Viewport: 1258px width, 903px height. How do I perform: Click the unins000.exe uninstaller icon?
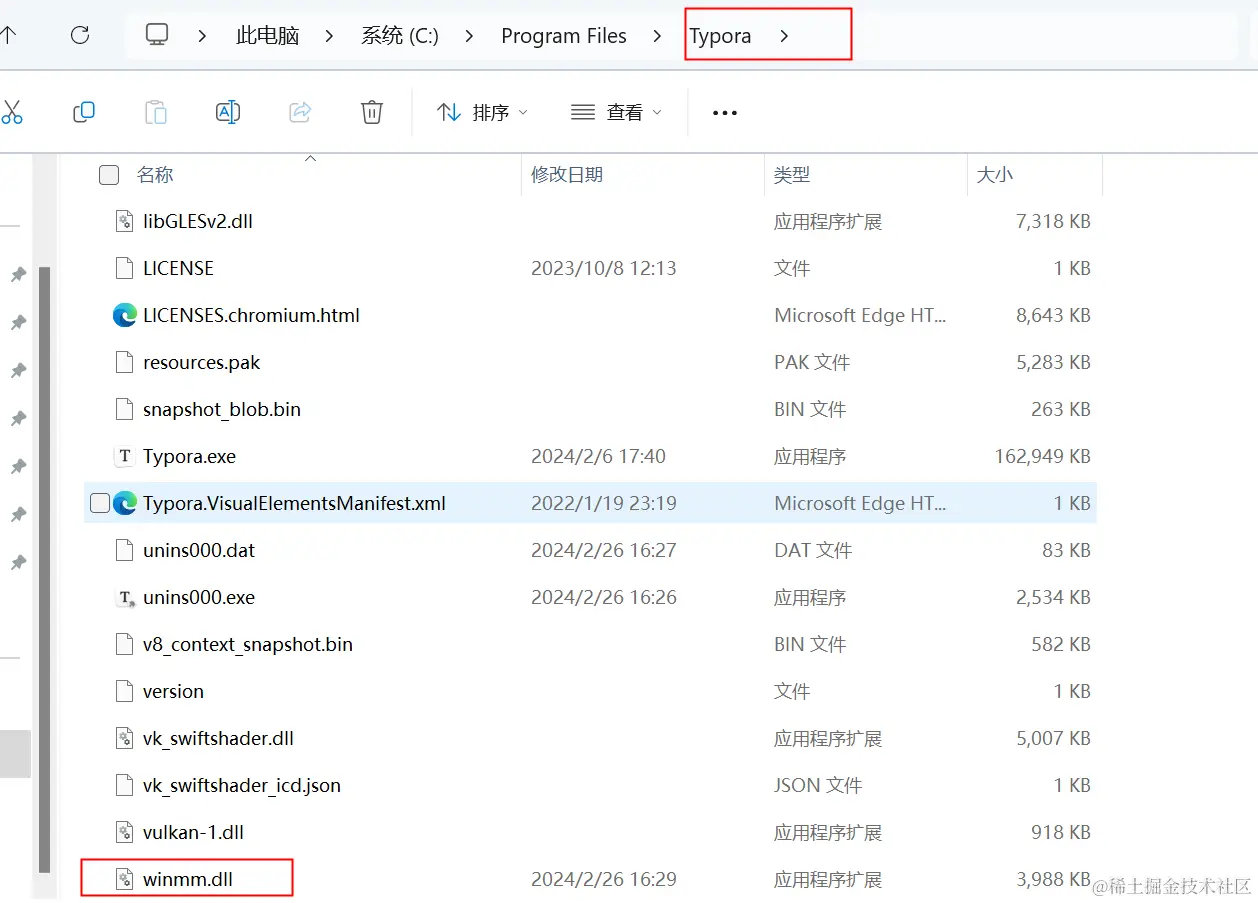125,598
